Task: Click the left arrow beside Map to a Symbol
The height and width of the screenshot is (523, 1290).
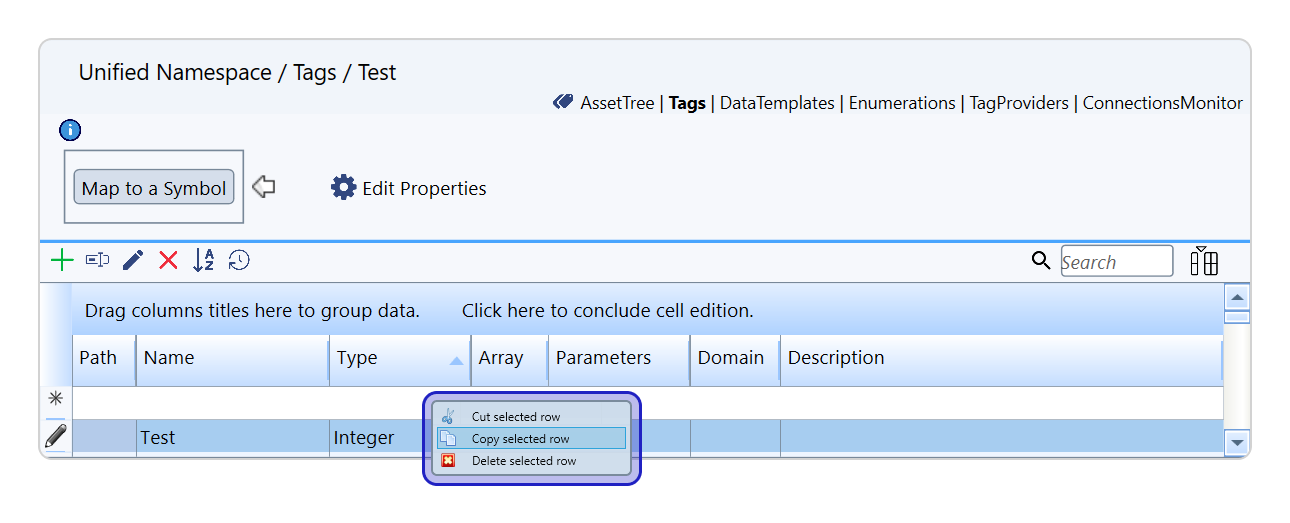Action: pyautogui.click(x=263, y=187)
